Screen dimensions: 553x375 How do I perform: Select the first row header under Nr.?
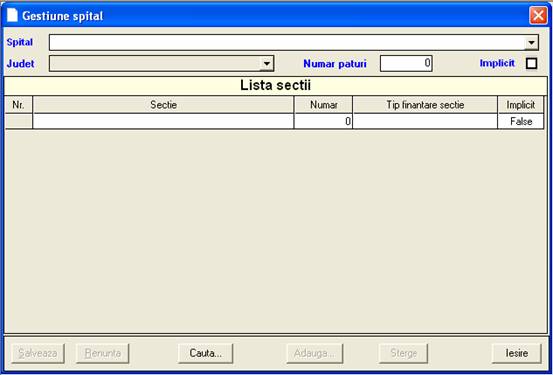18,121
